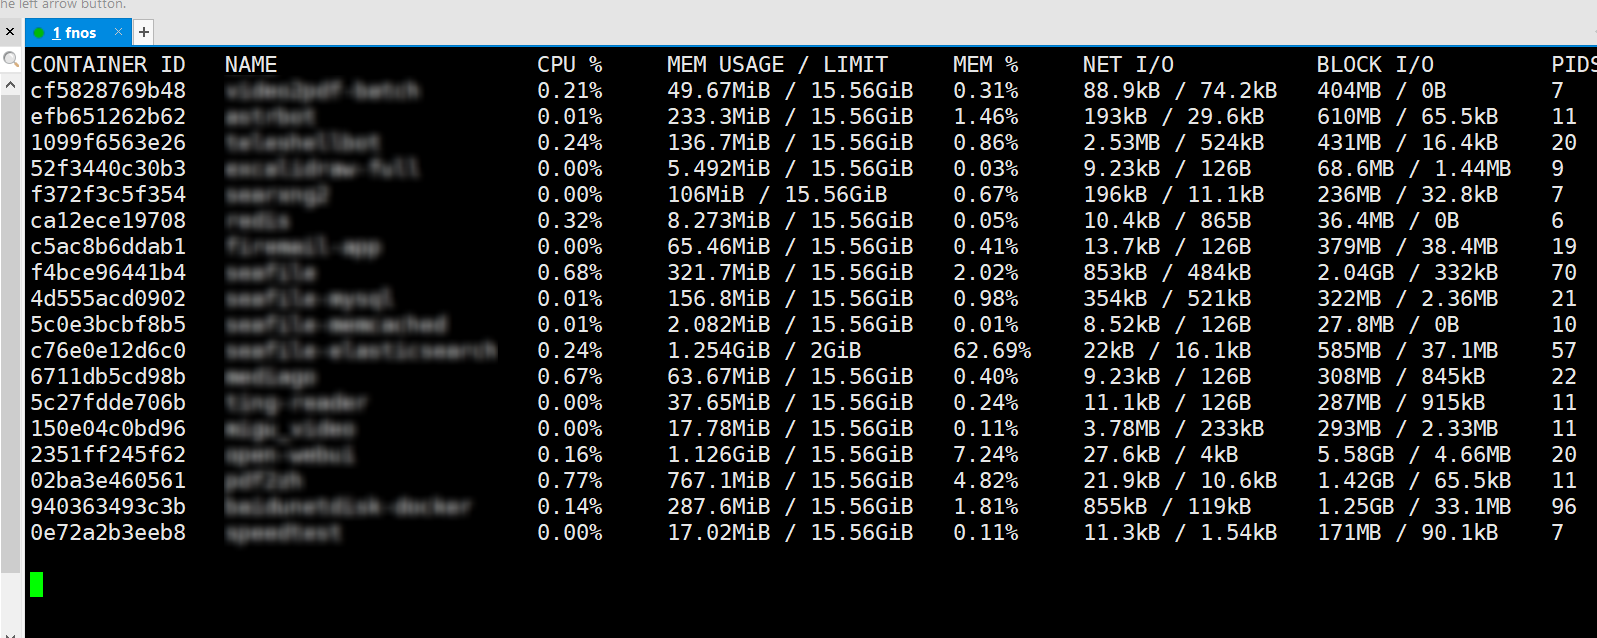The image size is (1597, 638).
Task: Click net I/O value 88.9kB / 74.2kB
Action: click(1180, 91)
